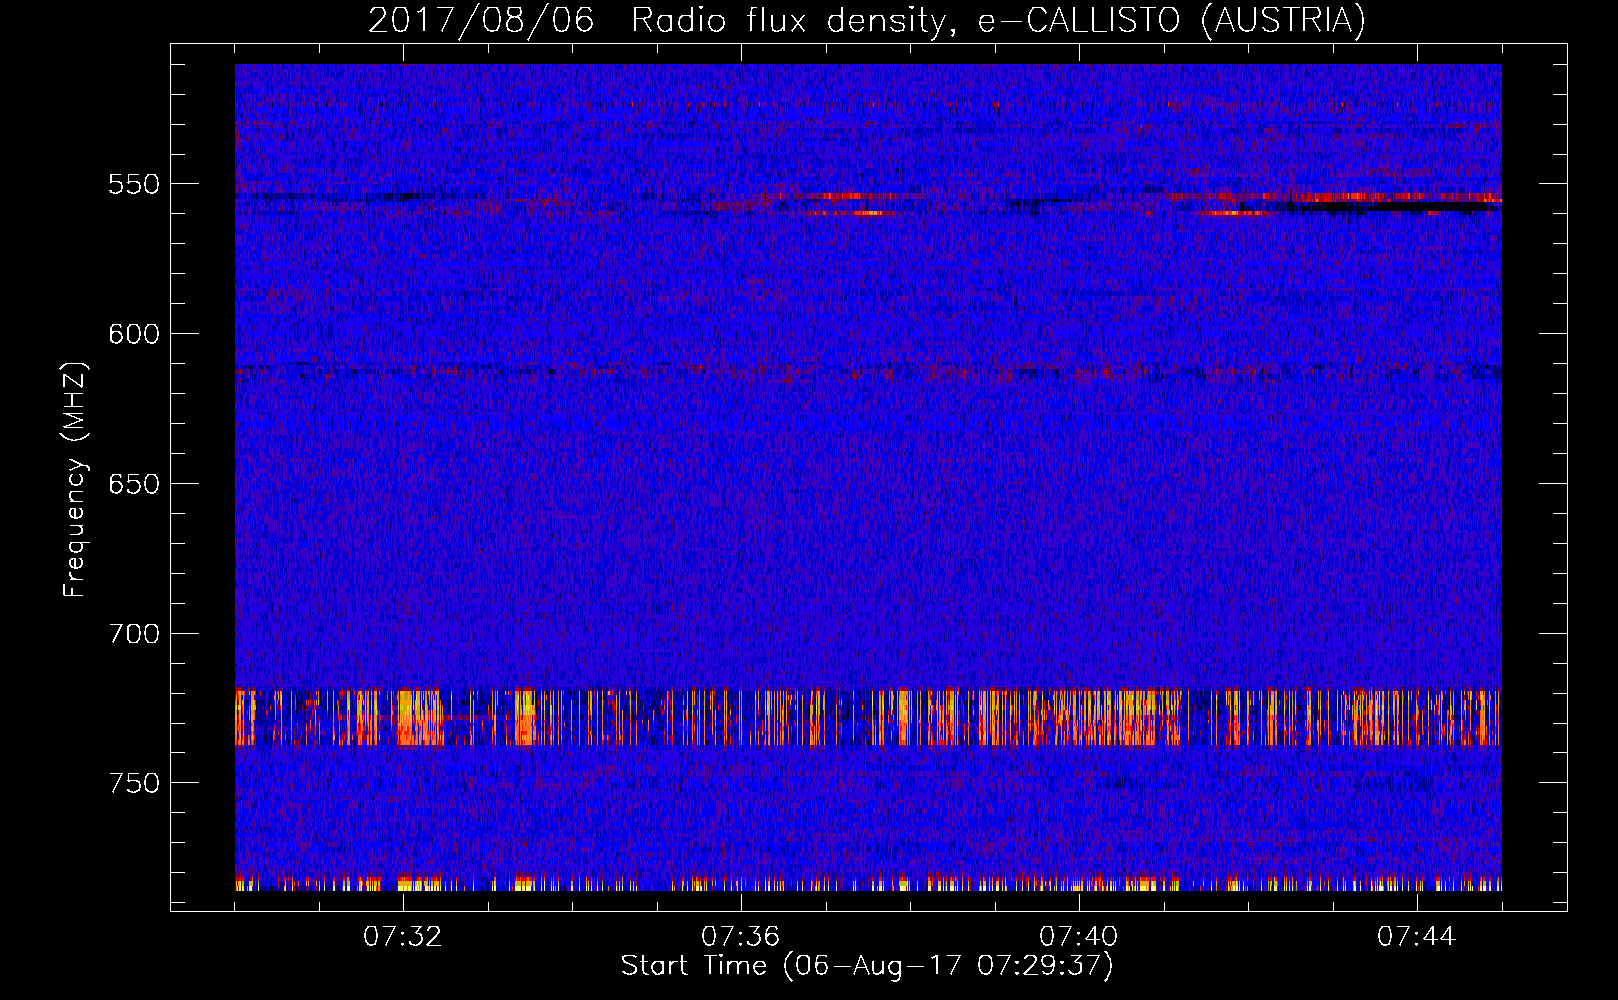This screenshot has height=1000, width=1618.
Task: Click the 07:36 time tick label
Action: [x=741, y=936]
